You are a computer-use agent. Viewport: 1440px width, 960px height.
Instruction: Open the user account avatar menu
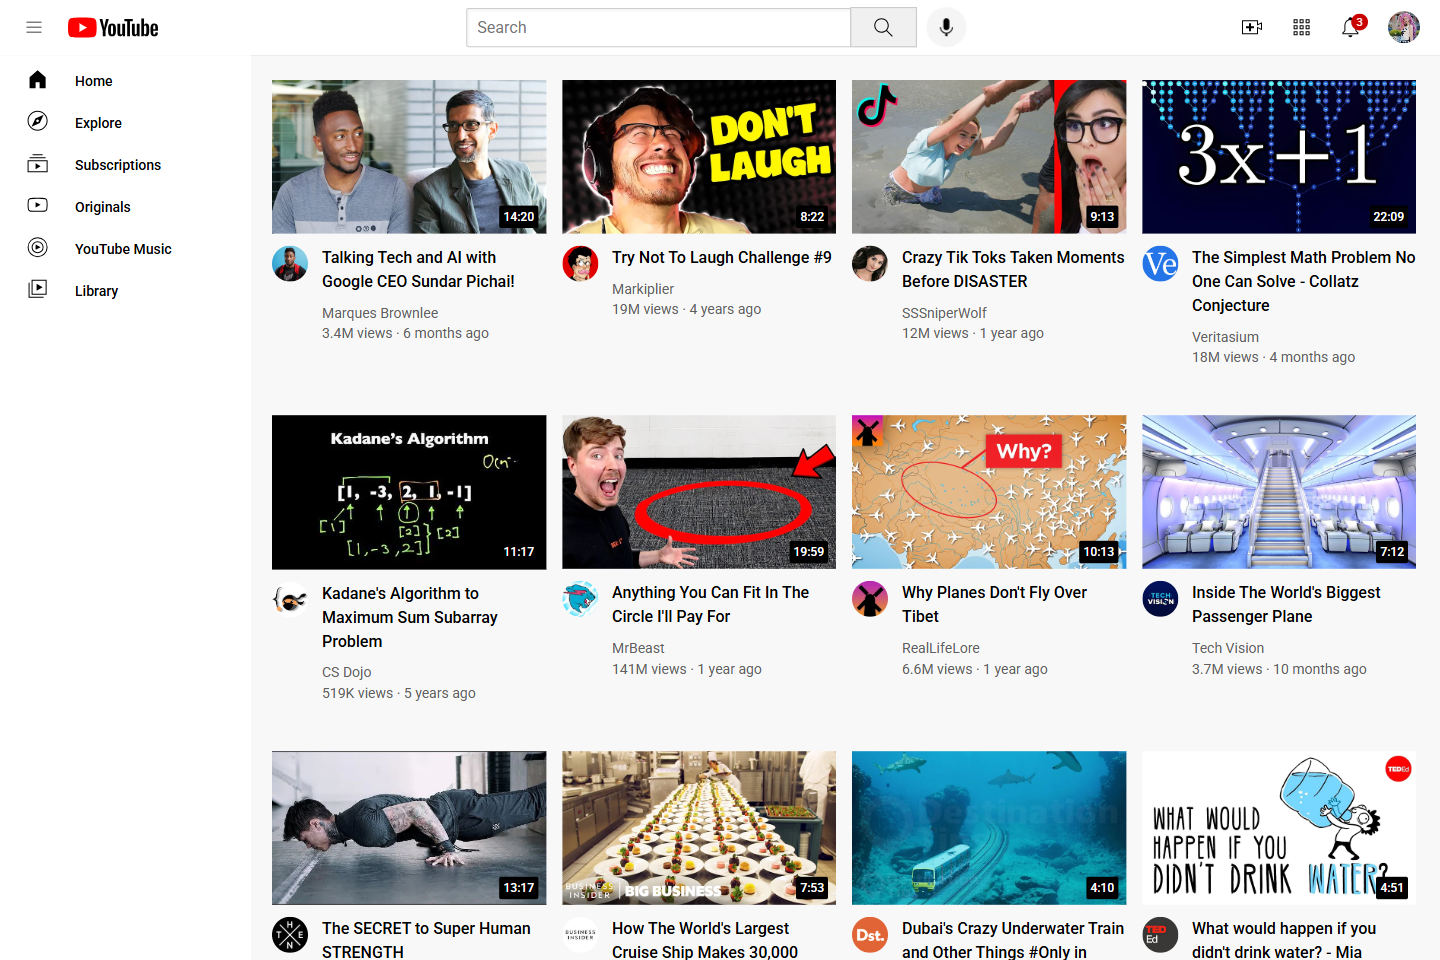1403,28
